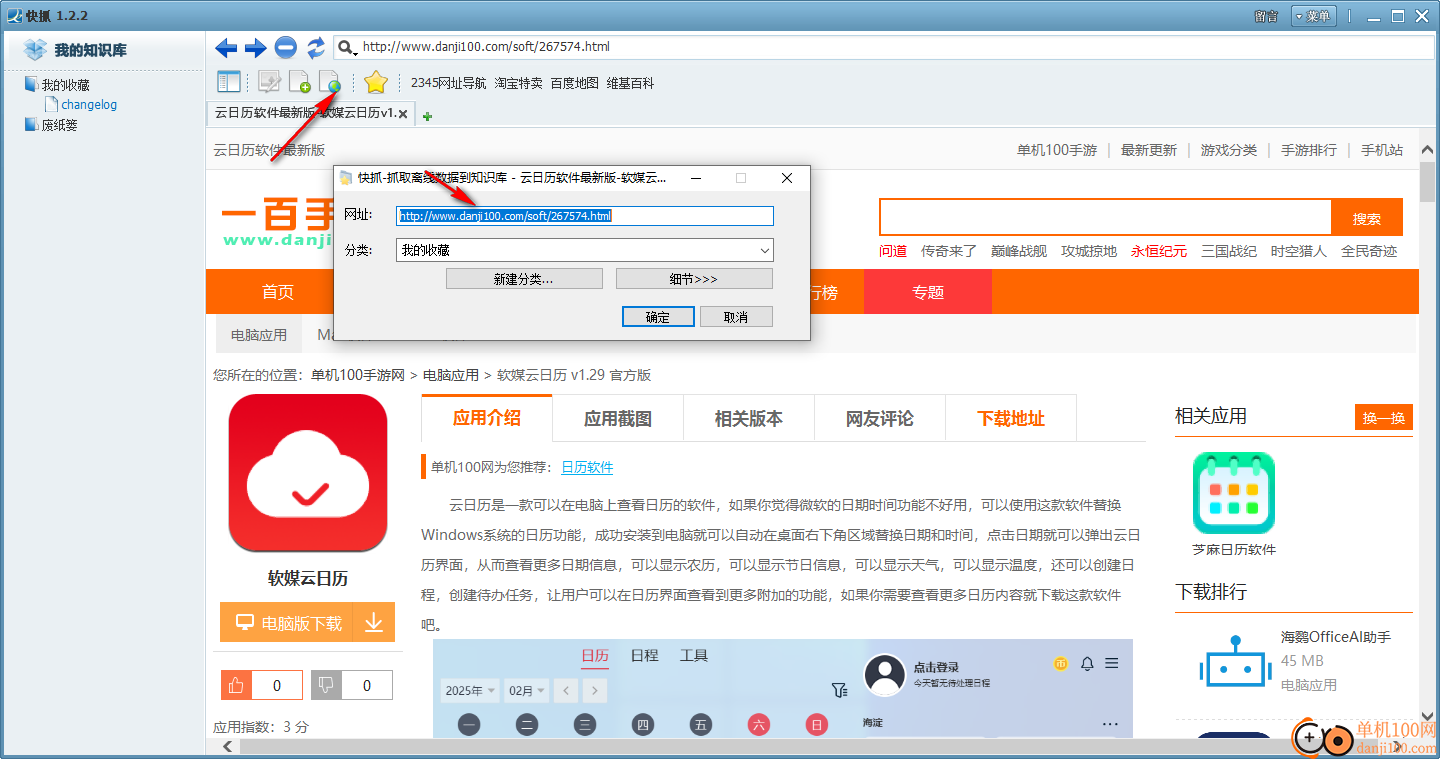Switch to the 下载地址 tab

(1011, 419)
